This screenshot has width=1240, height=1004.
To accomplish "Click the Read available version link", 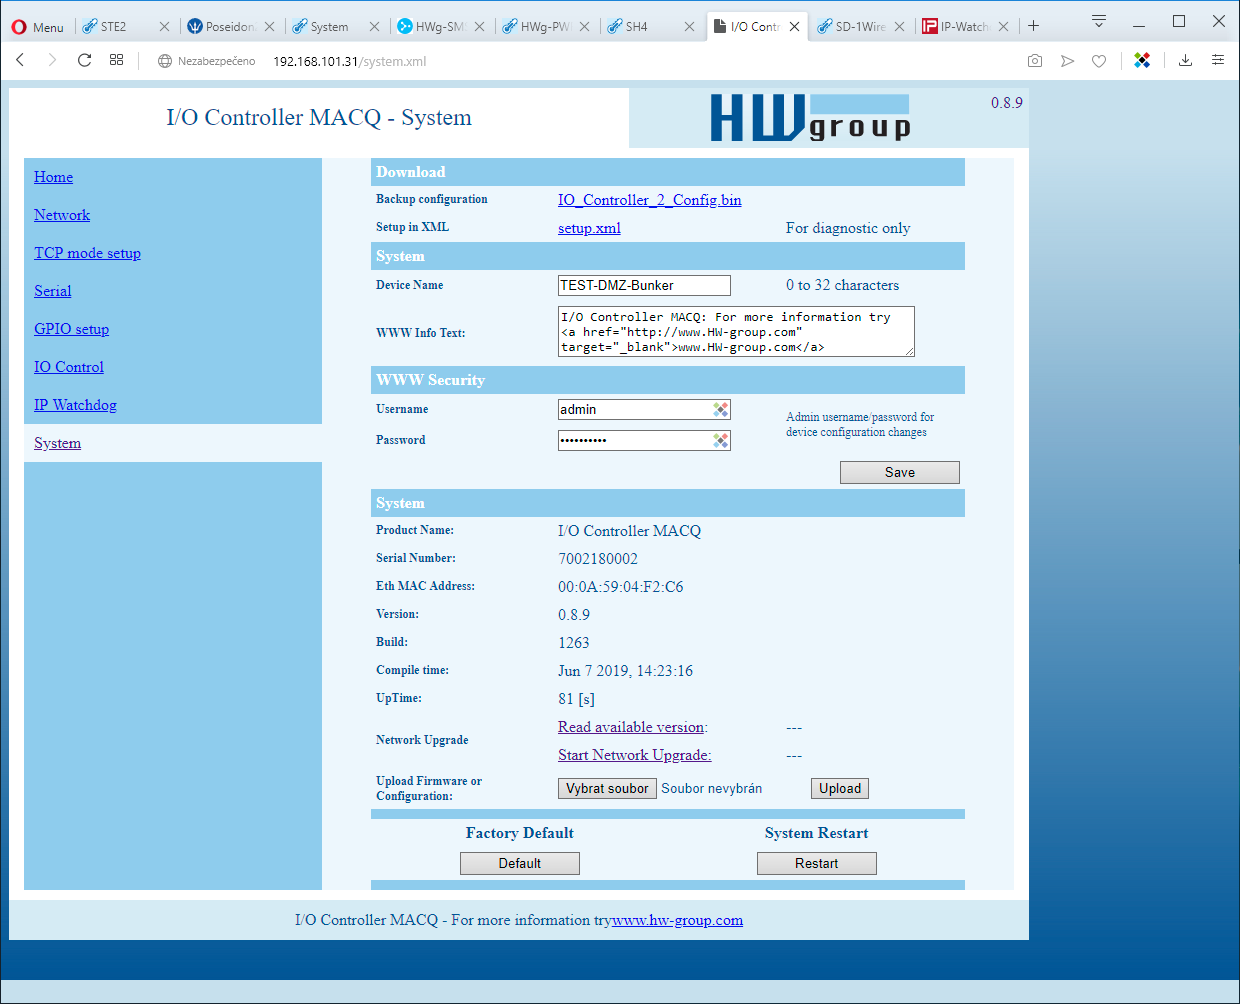I will (632, 727).
